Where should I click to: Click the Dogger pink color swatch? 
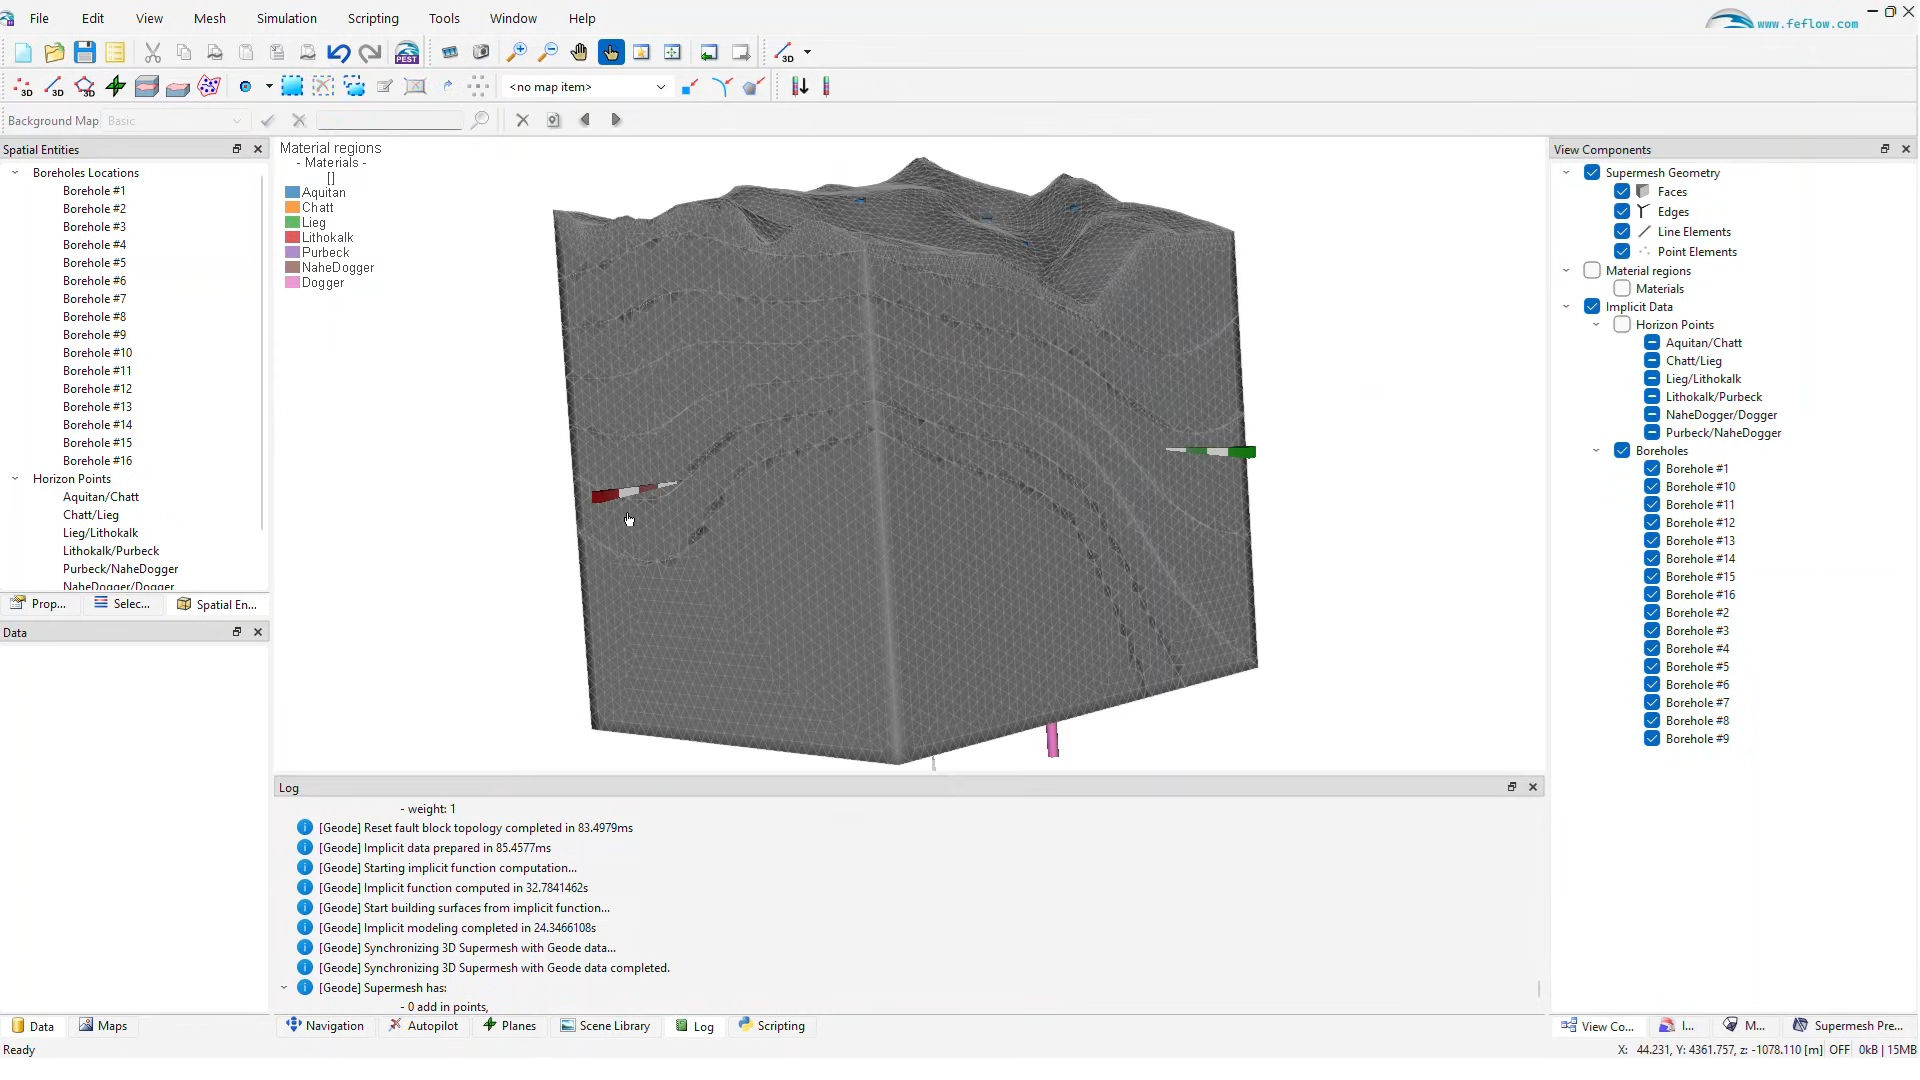click(292, 283)
